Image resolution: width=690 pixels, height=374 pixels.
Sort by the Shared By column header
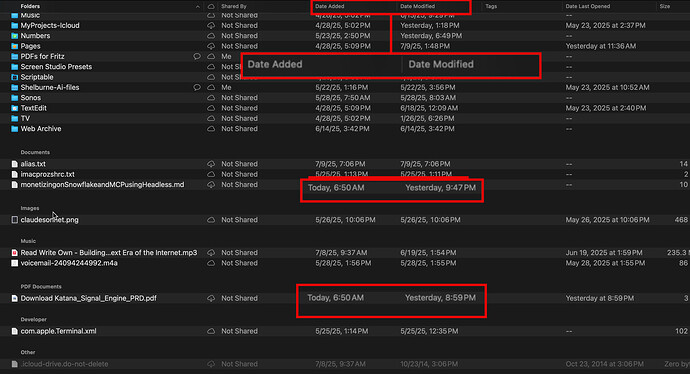tap(234, 6)
